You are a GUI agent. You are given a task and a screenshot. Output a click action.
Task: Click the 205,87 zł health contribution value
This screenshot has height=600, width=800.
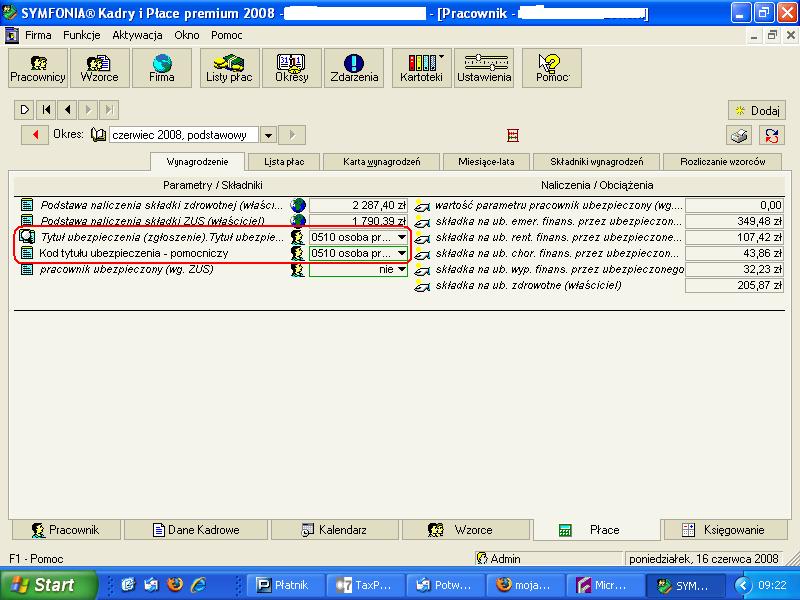(x=734, y=286)
